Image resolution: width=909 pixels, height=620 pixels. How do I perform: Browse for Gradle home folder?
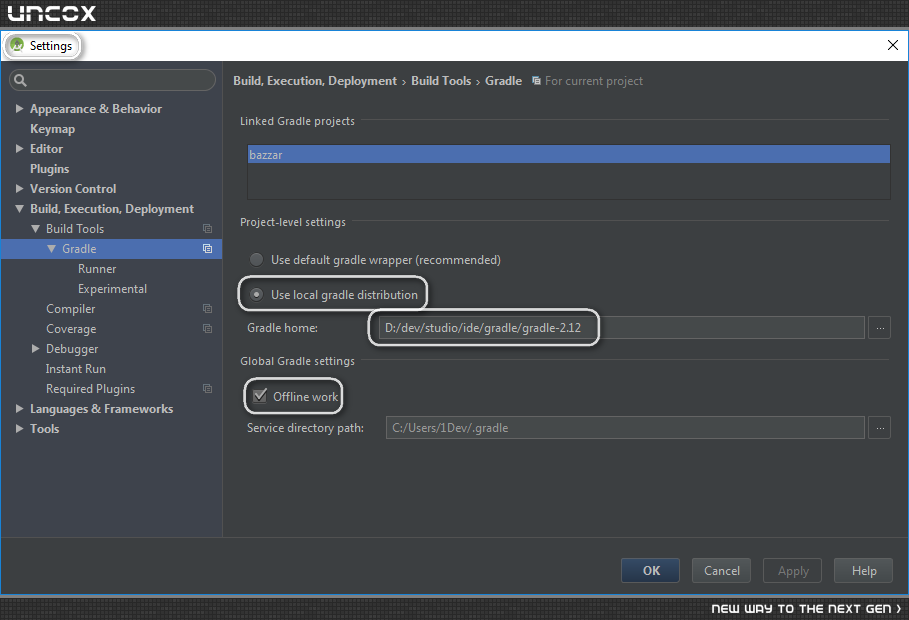(879, 328)
